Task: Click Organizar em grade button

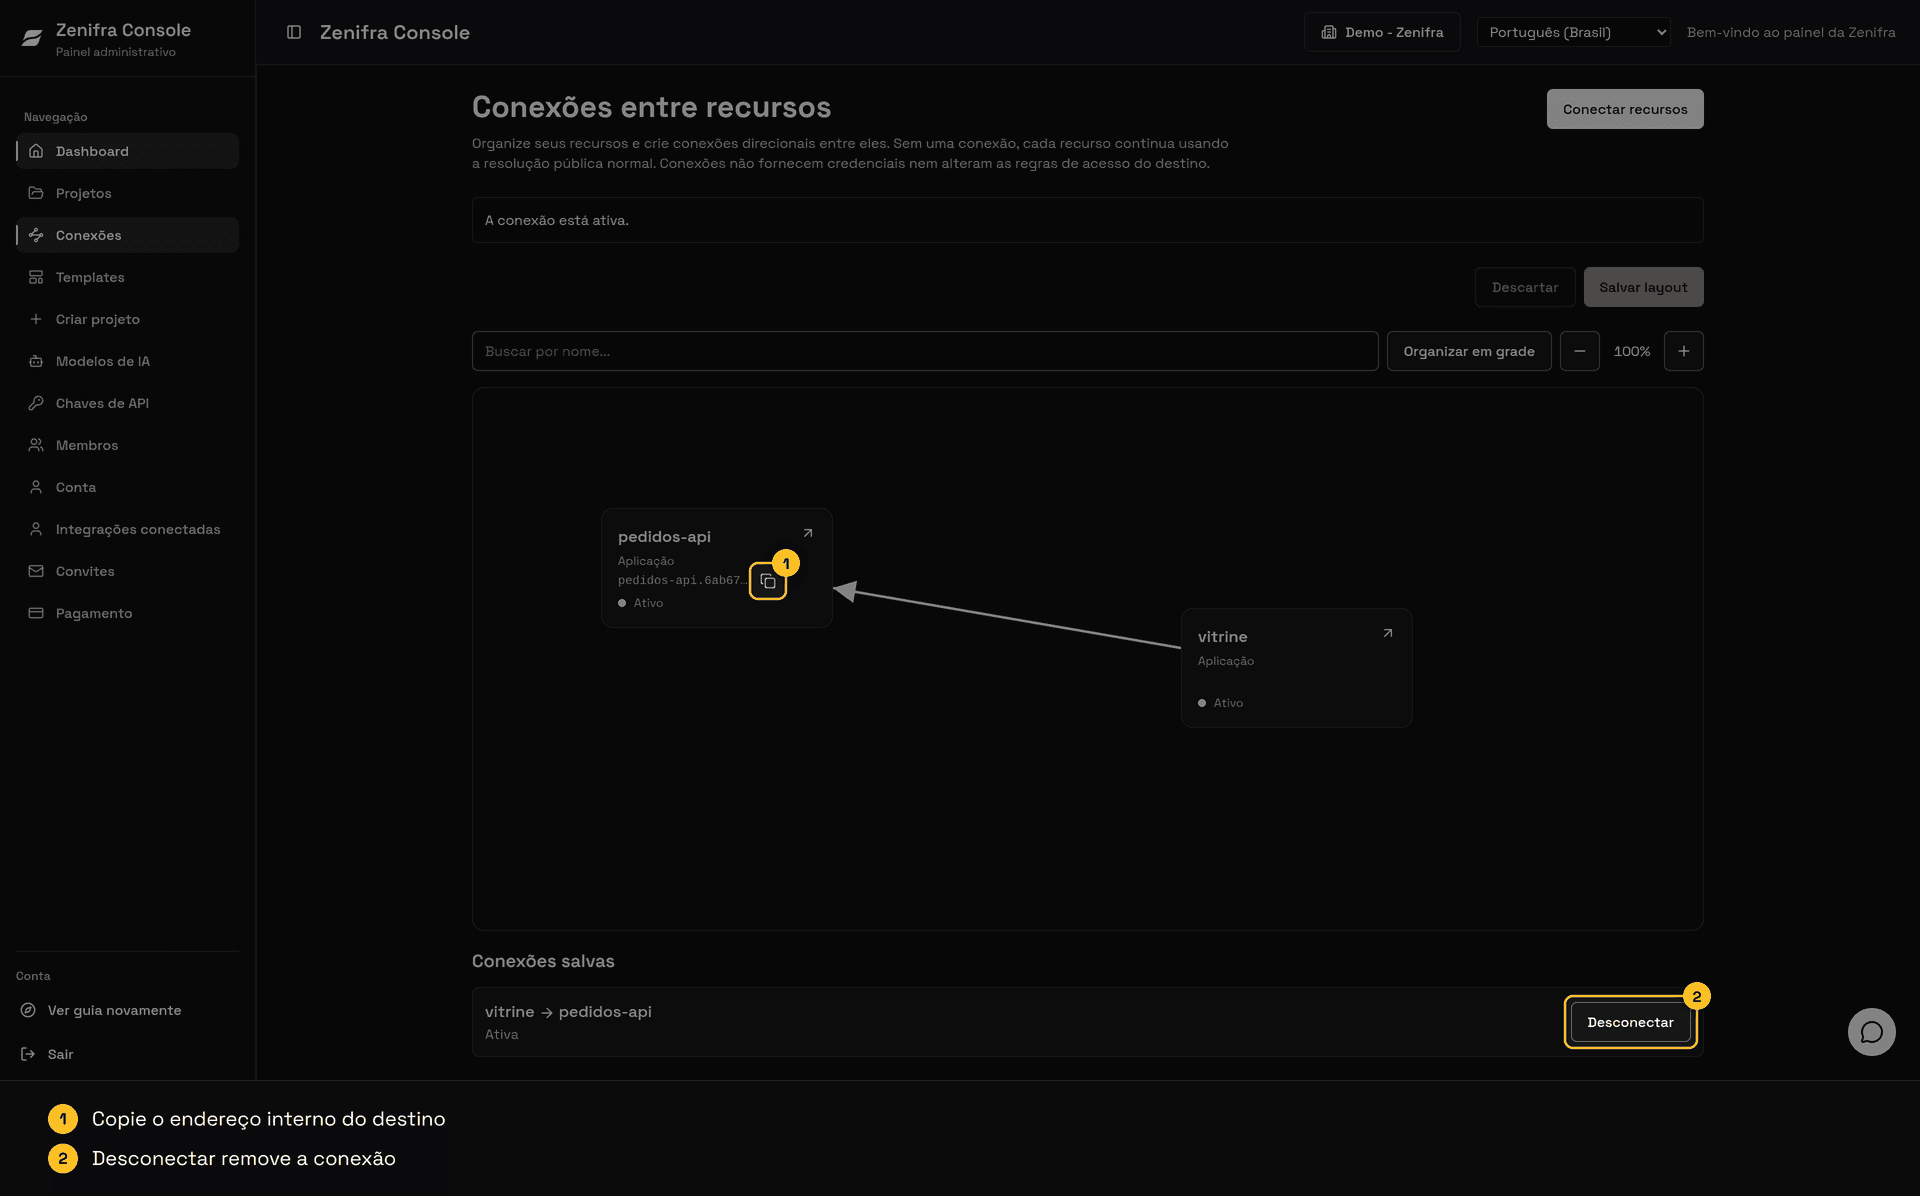Action: pyautogui.click(x=1469, y=351)
